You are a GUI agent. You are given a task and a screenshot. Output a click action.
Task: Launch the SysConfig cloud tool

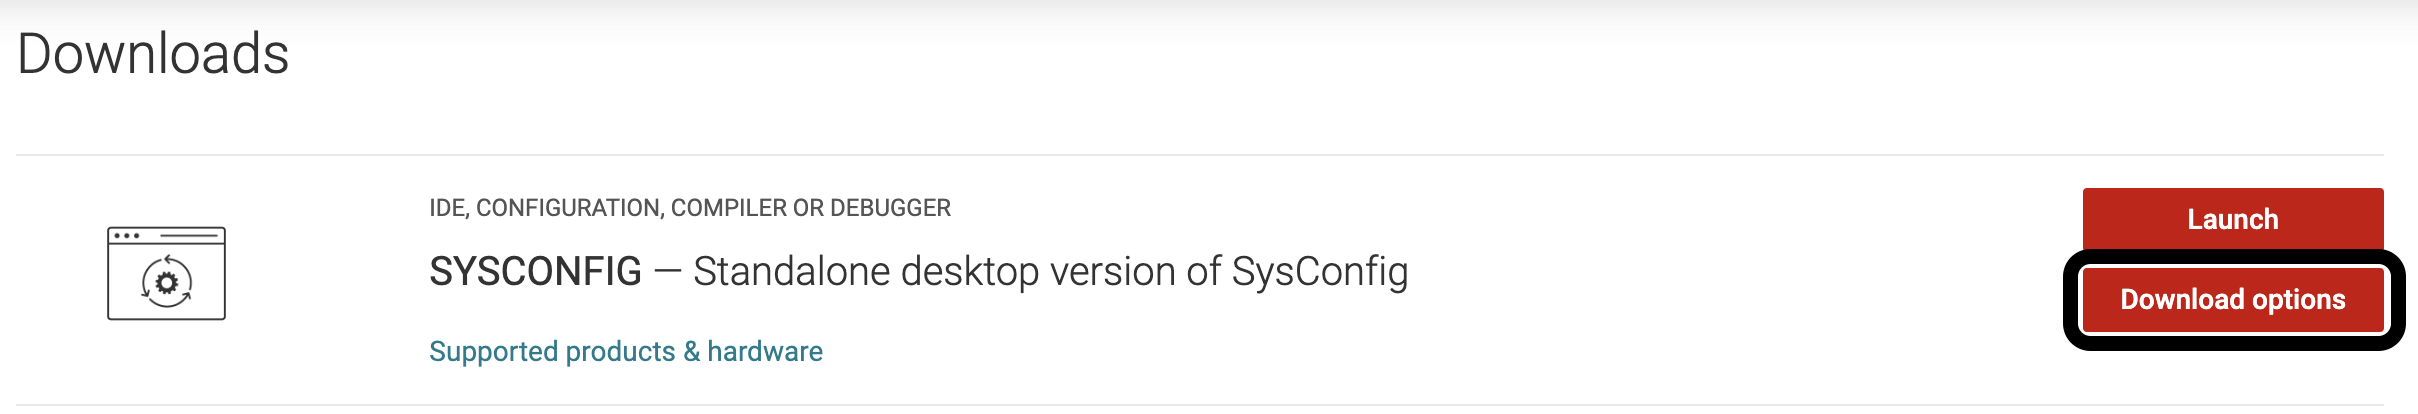point(2232,219)
